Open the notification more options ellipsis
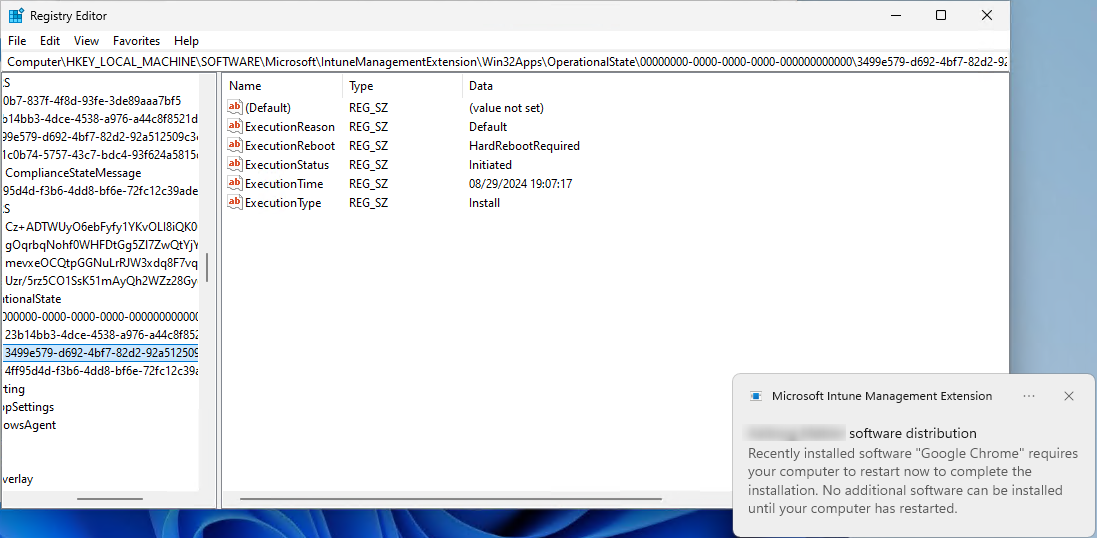 [1029, 396]
